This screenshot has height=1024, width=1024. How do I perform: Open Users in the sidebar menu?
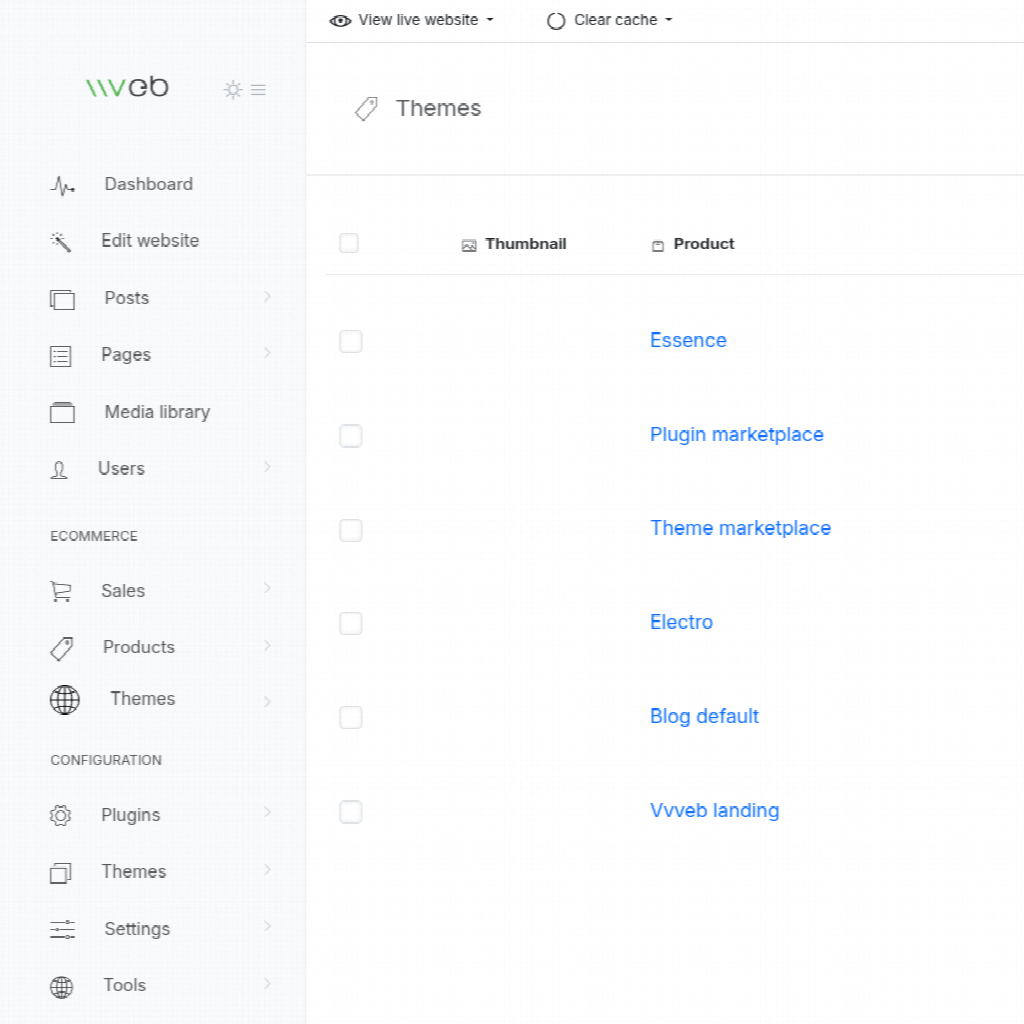point(121,469)
